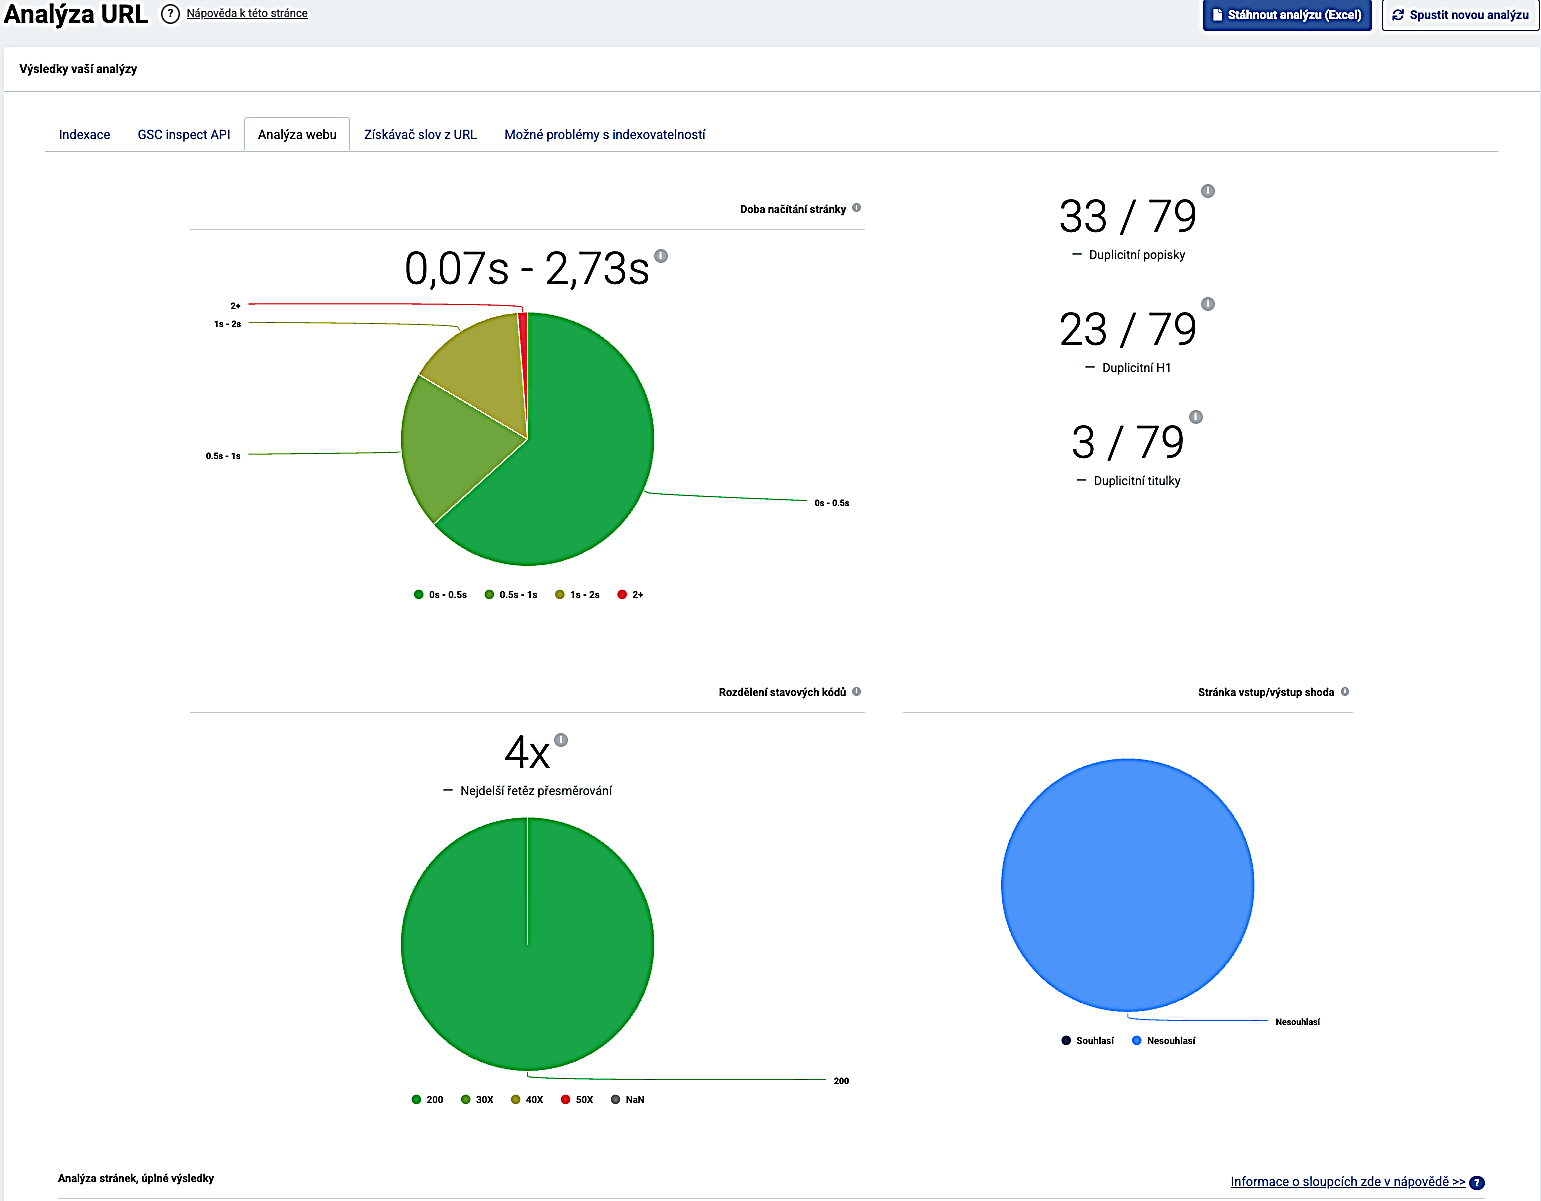
Task: Click info icon next to 3 / 79 Duplicitní titulky
Action: 1196,417
